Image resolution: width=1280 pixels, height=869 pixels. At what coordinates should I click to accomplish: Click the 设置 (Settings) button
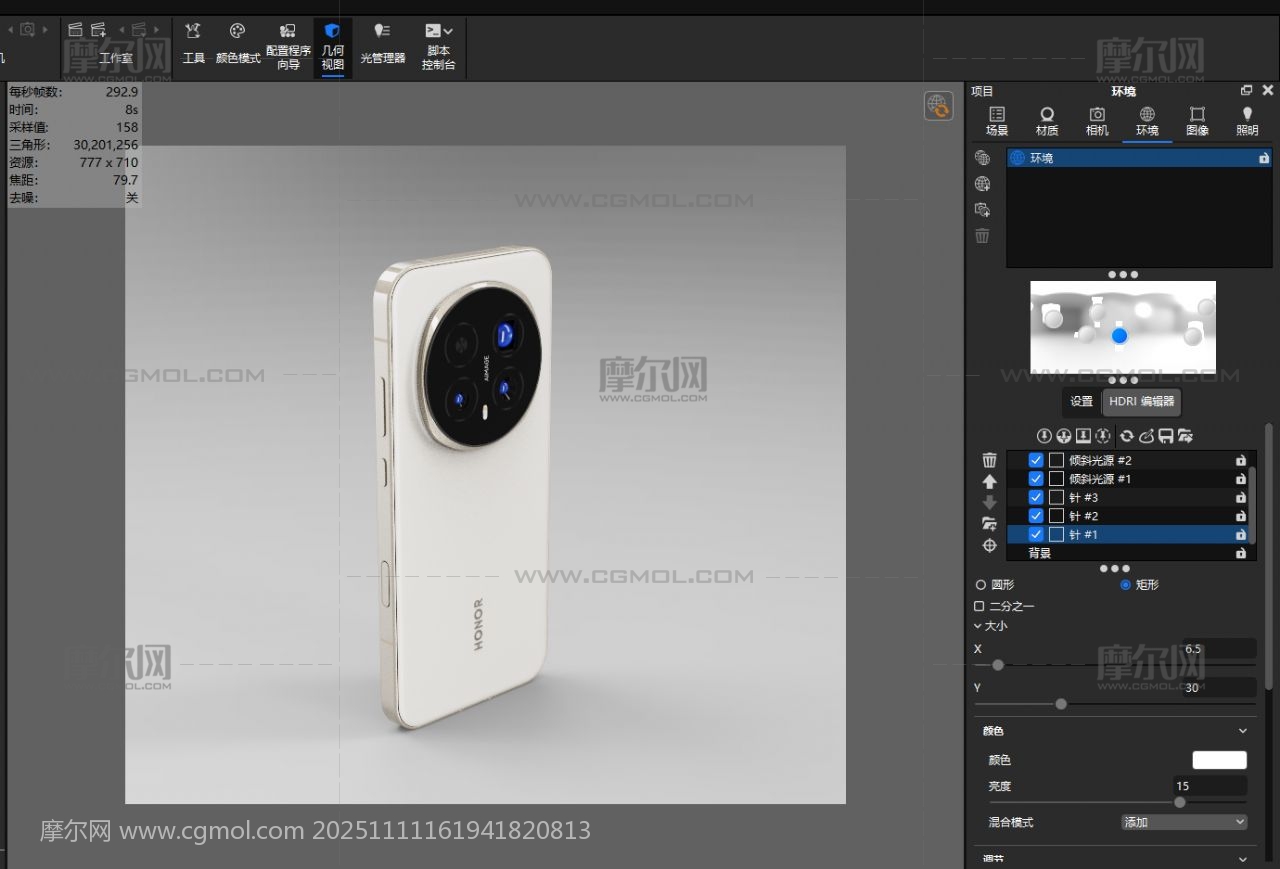click(x=1081, y=402)
